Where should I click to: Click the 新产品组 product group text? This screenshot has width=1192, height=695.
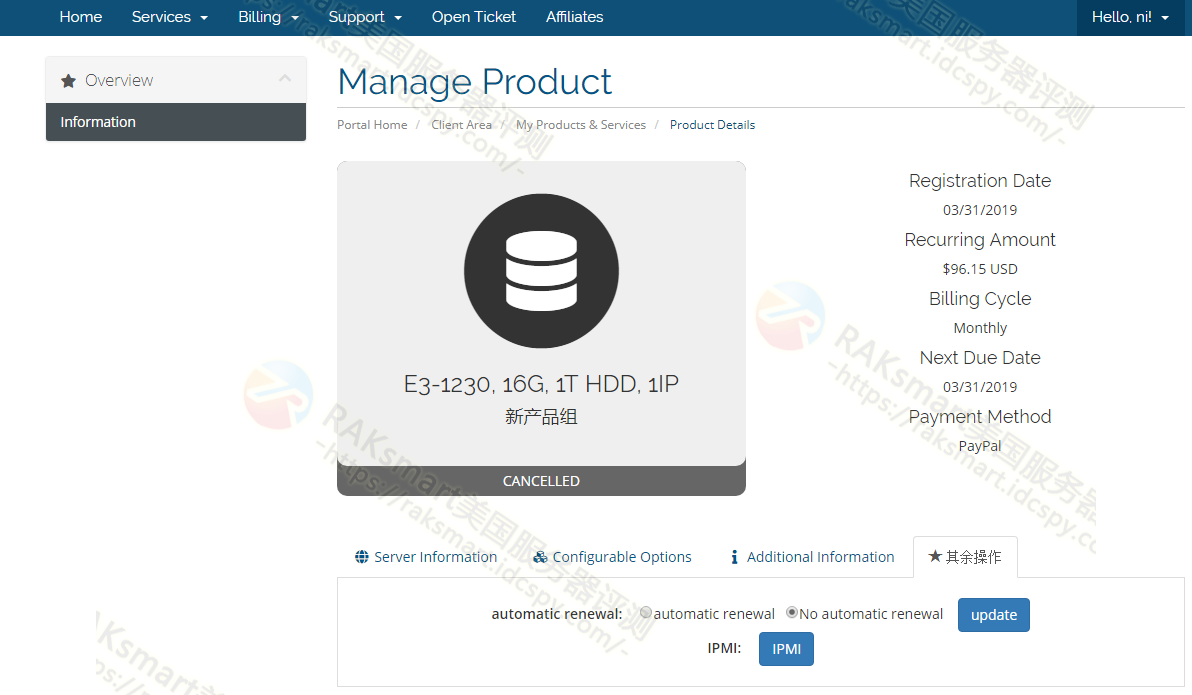click(541, 417)
